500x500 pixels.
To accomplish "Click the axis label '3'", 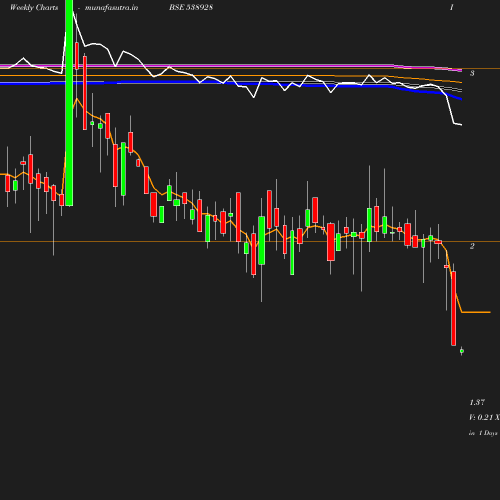I will pyautogui.click(x=472, y=73).
